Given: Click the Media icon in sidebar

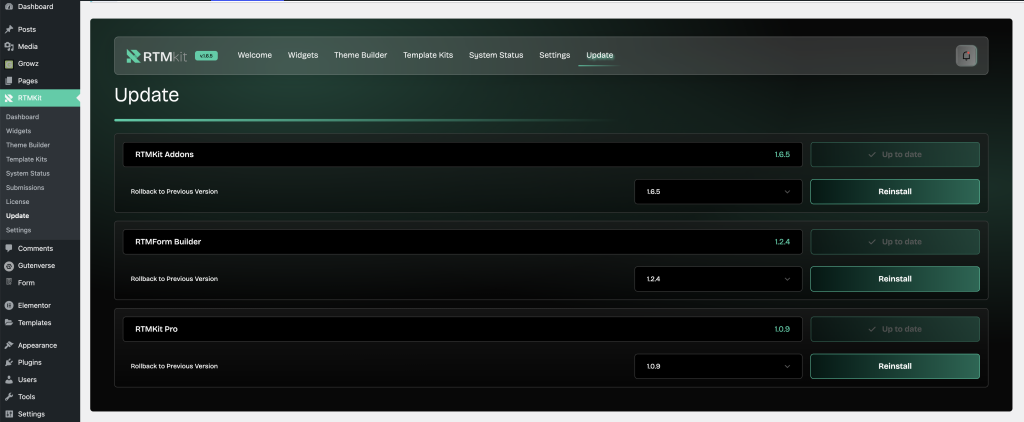Looking at the screenshot, I should pos(9,46).
